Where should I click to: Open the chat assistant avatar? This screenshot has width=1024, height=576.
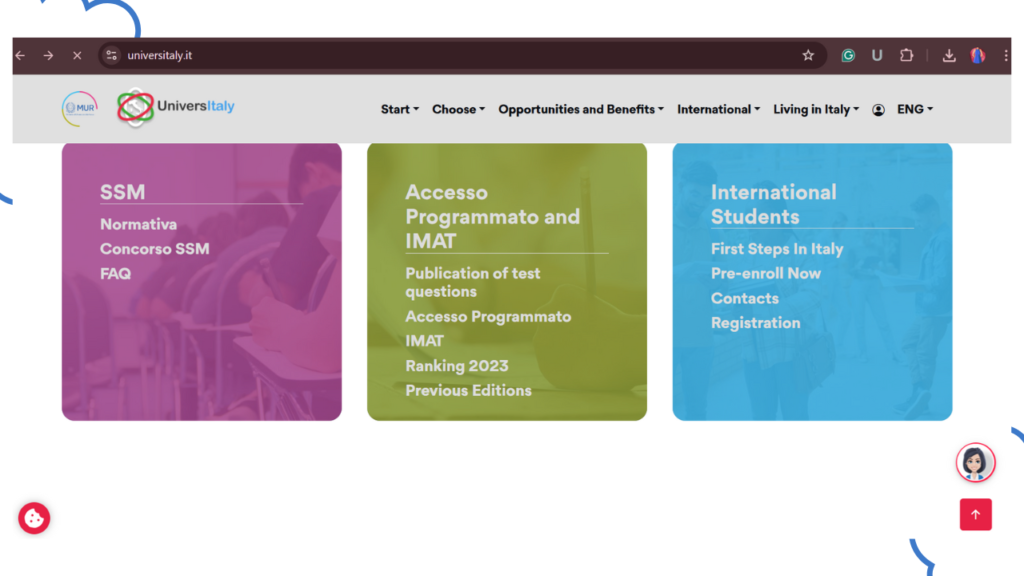click(x=975, y=462)
